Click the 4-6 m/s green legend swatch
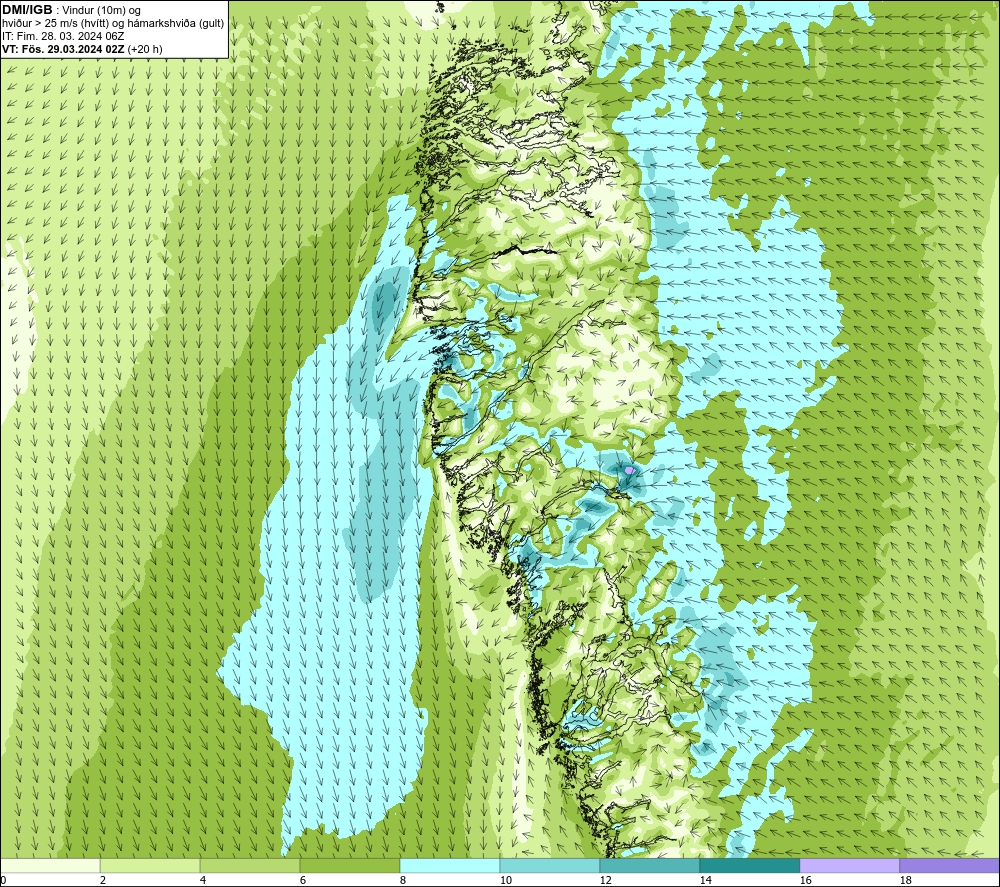Screen dimensions: 1000x887 click(250, 865)
